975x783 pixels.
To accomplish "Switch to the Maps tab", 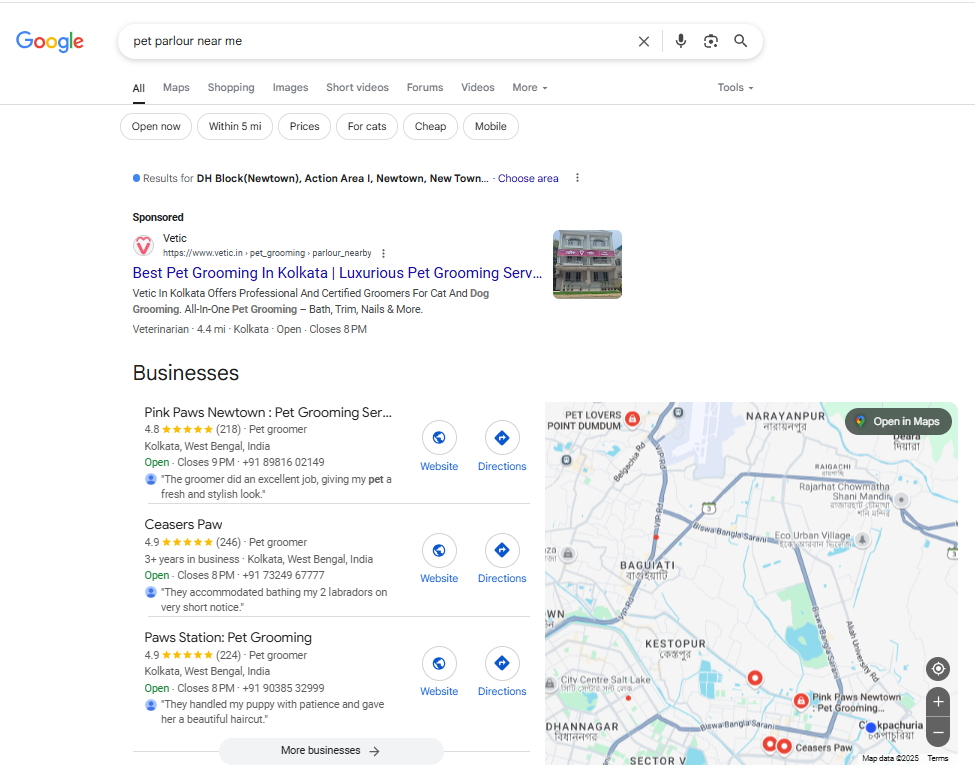I will [x=176, y=88].
